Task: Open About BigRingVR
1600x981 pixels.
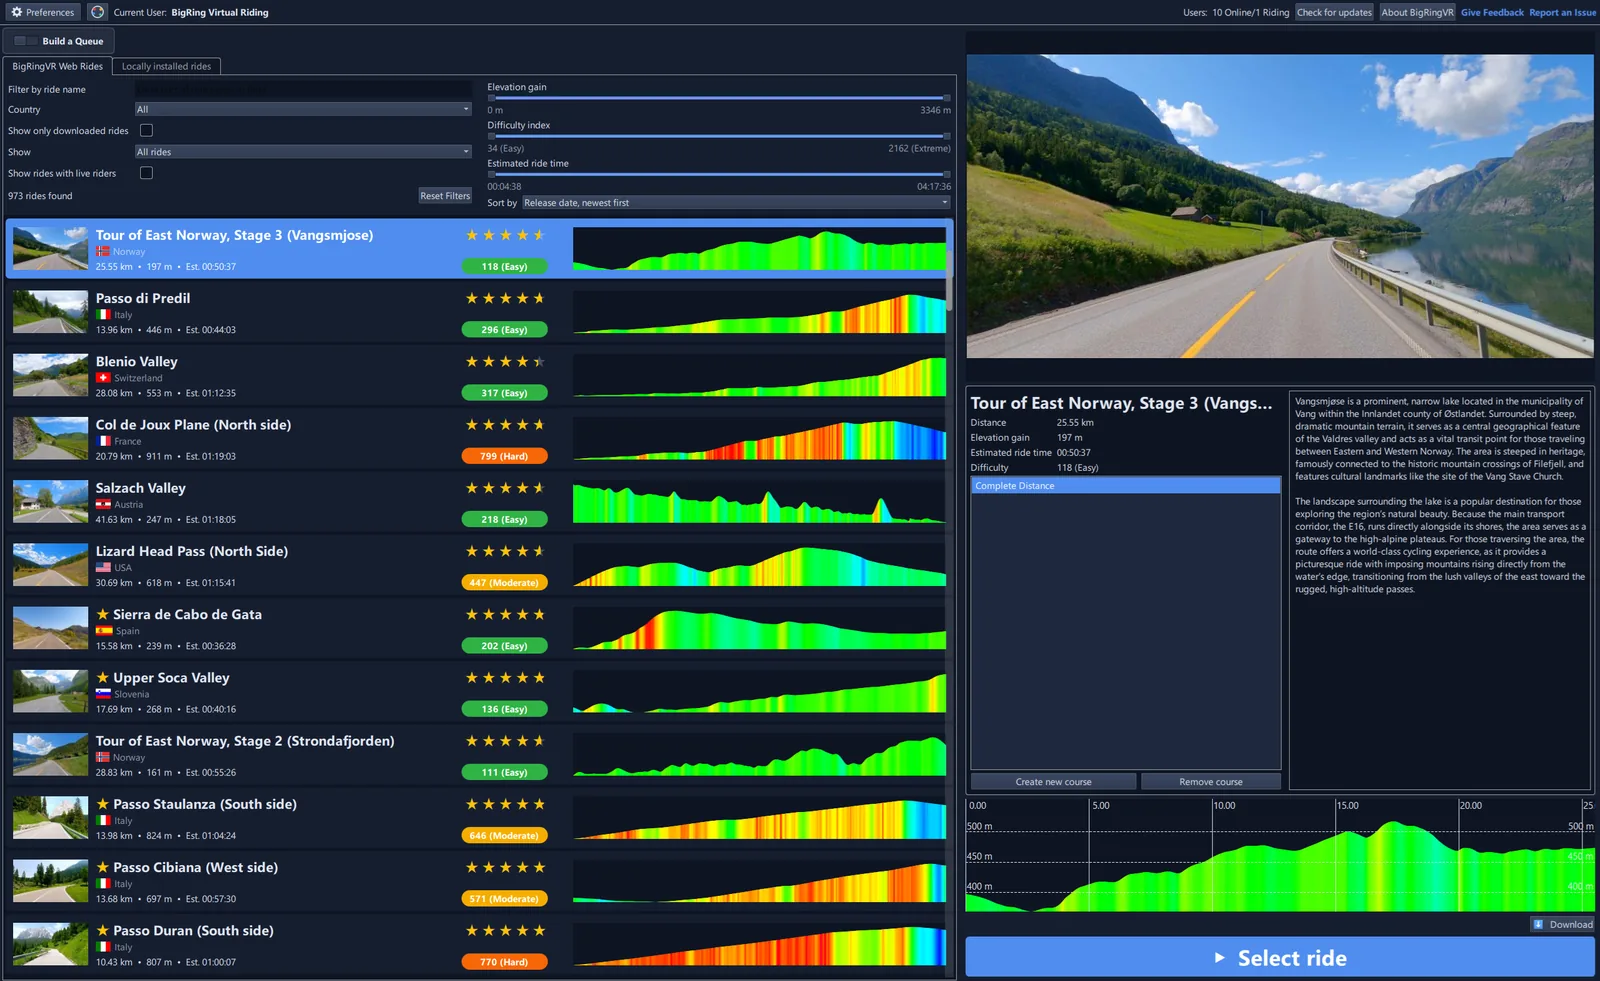Action: (x=1417, y=12)
